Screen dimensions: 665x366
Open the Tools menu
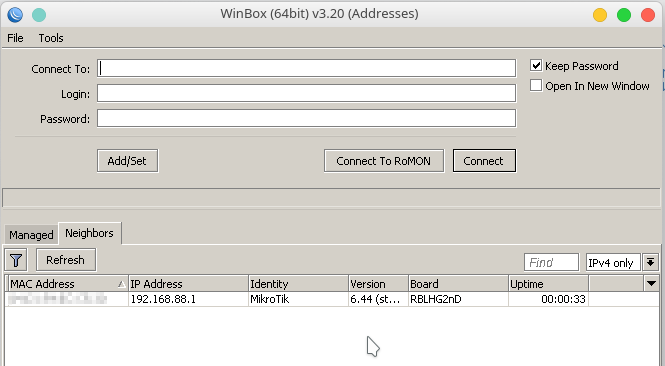[51, 38]
